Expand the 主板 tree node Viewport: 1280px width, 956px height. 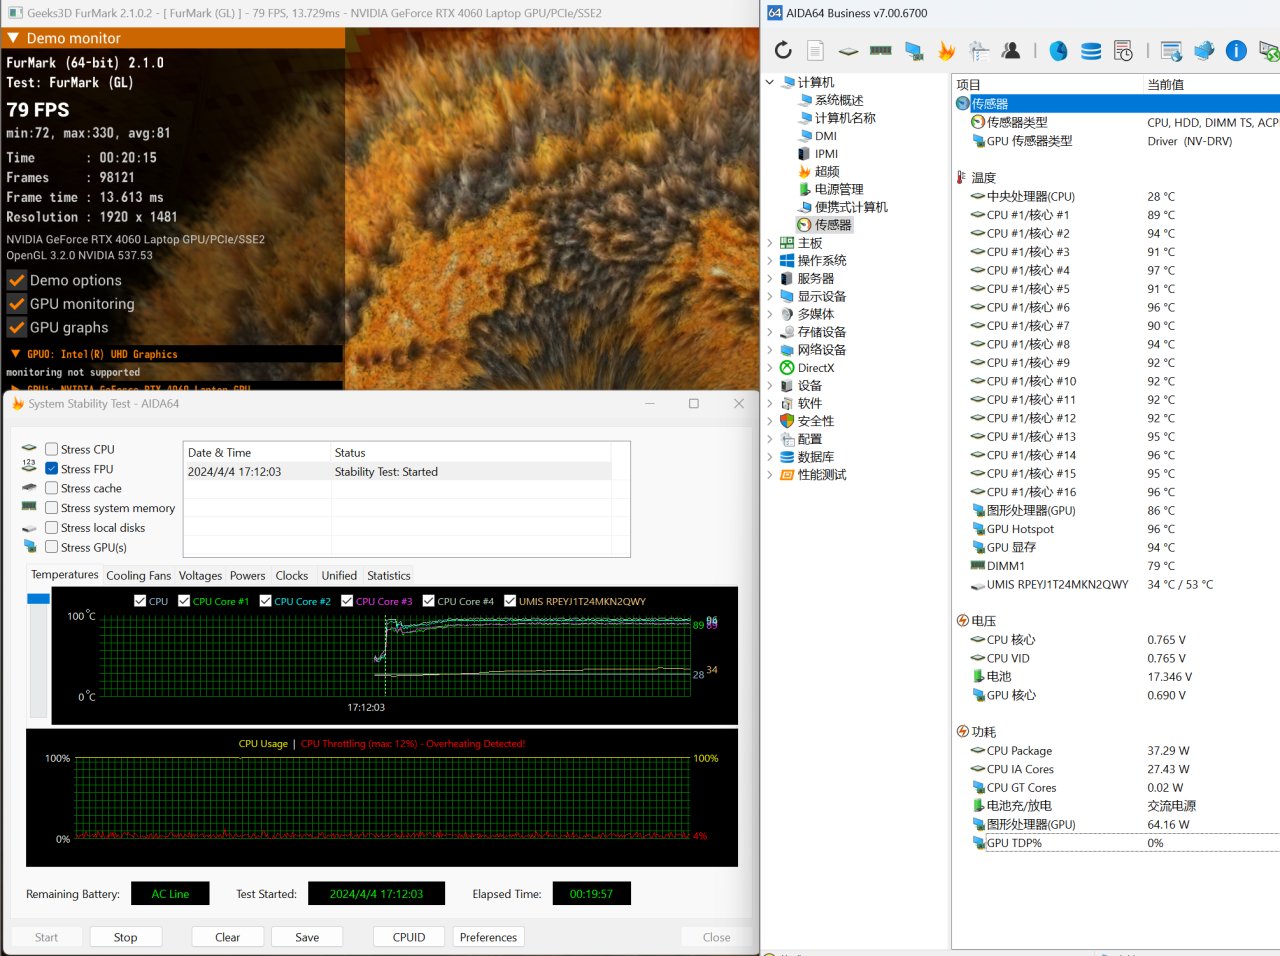pos(770,243)
